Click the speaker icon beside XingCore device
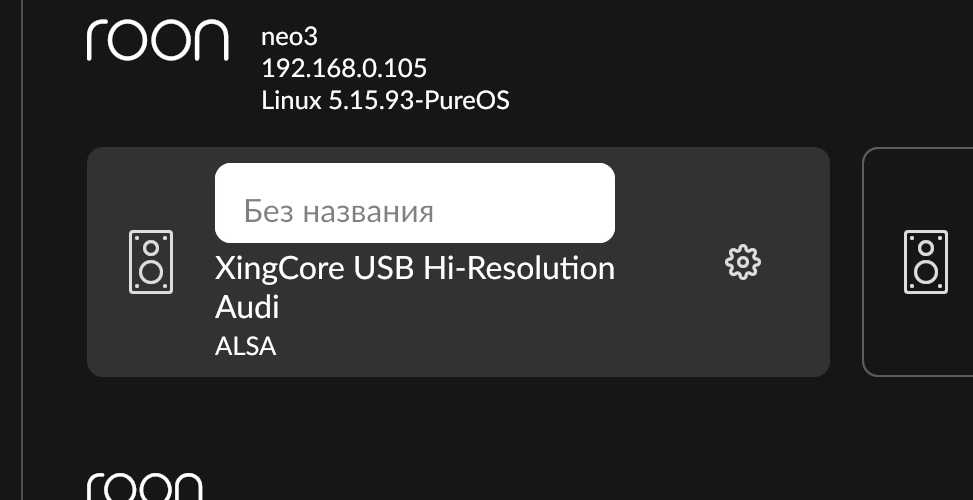 click(x=151, y=262)
